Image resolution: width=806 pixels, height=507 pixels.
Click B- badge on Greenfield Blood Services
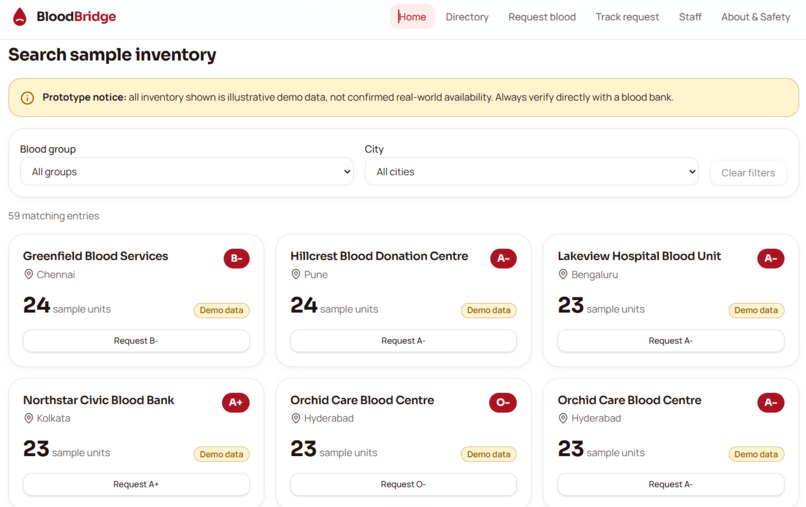(x=236, y=258)
